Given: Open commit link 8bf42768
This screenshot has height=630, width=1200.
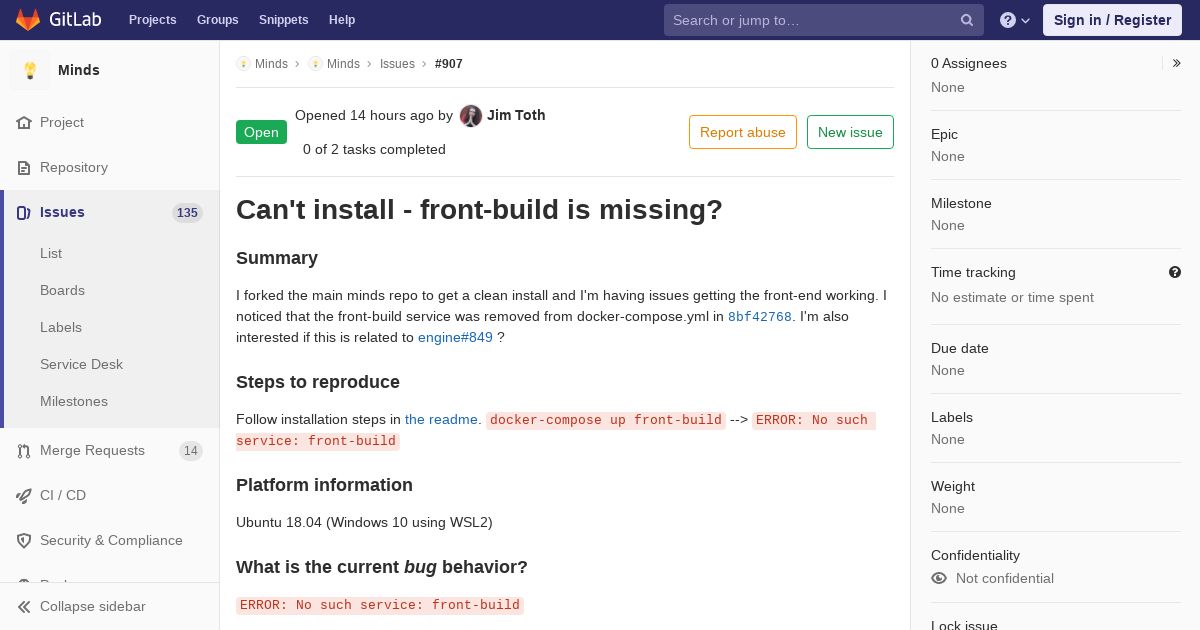Looking at the screenshot, I should (760, 317).
